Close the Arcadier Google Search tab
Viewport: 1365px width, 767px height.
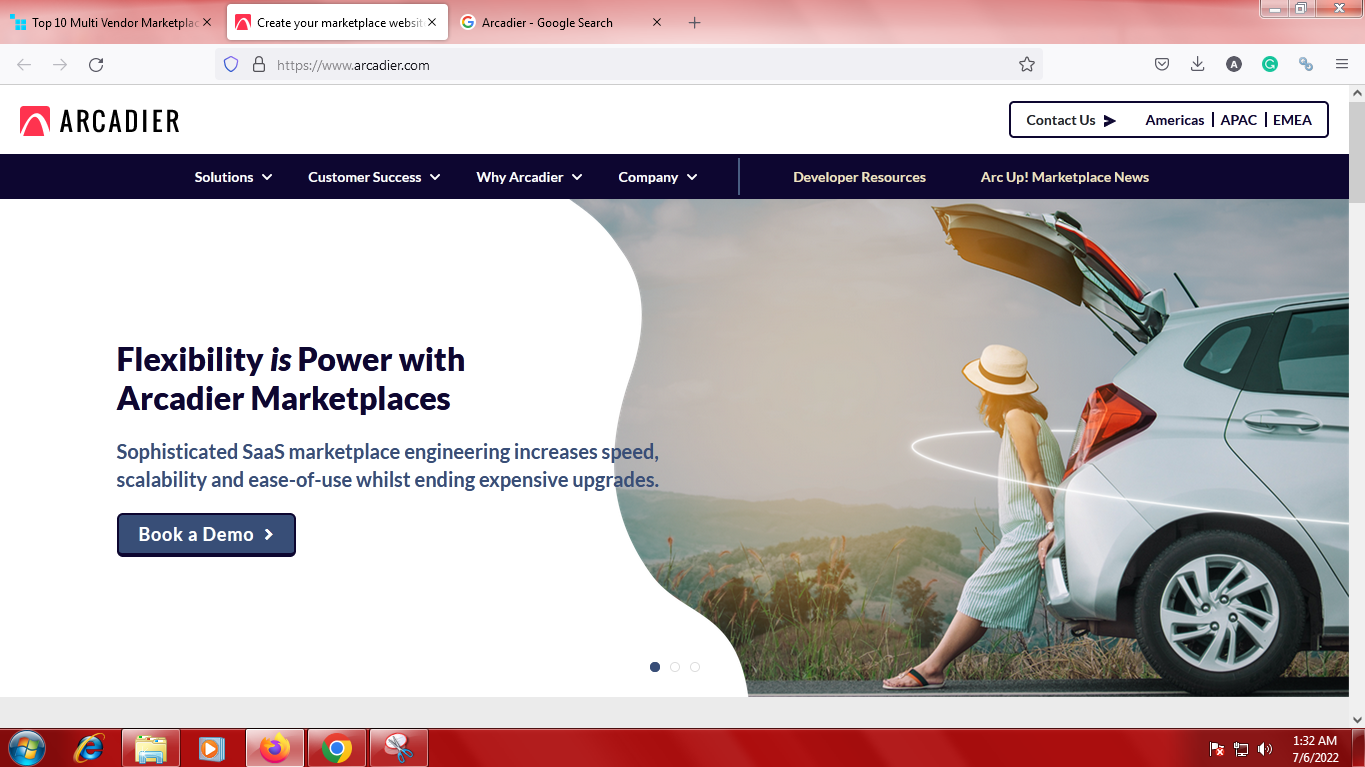coord(657,22)
